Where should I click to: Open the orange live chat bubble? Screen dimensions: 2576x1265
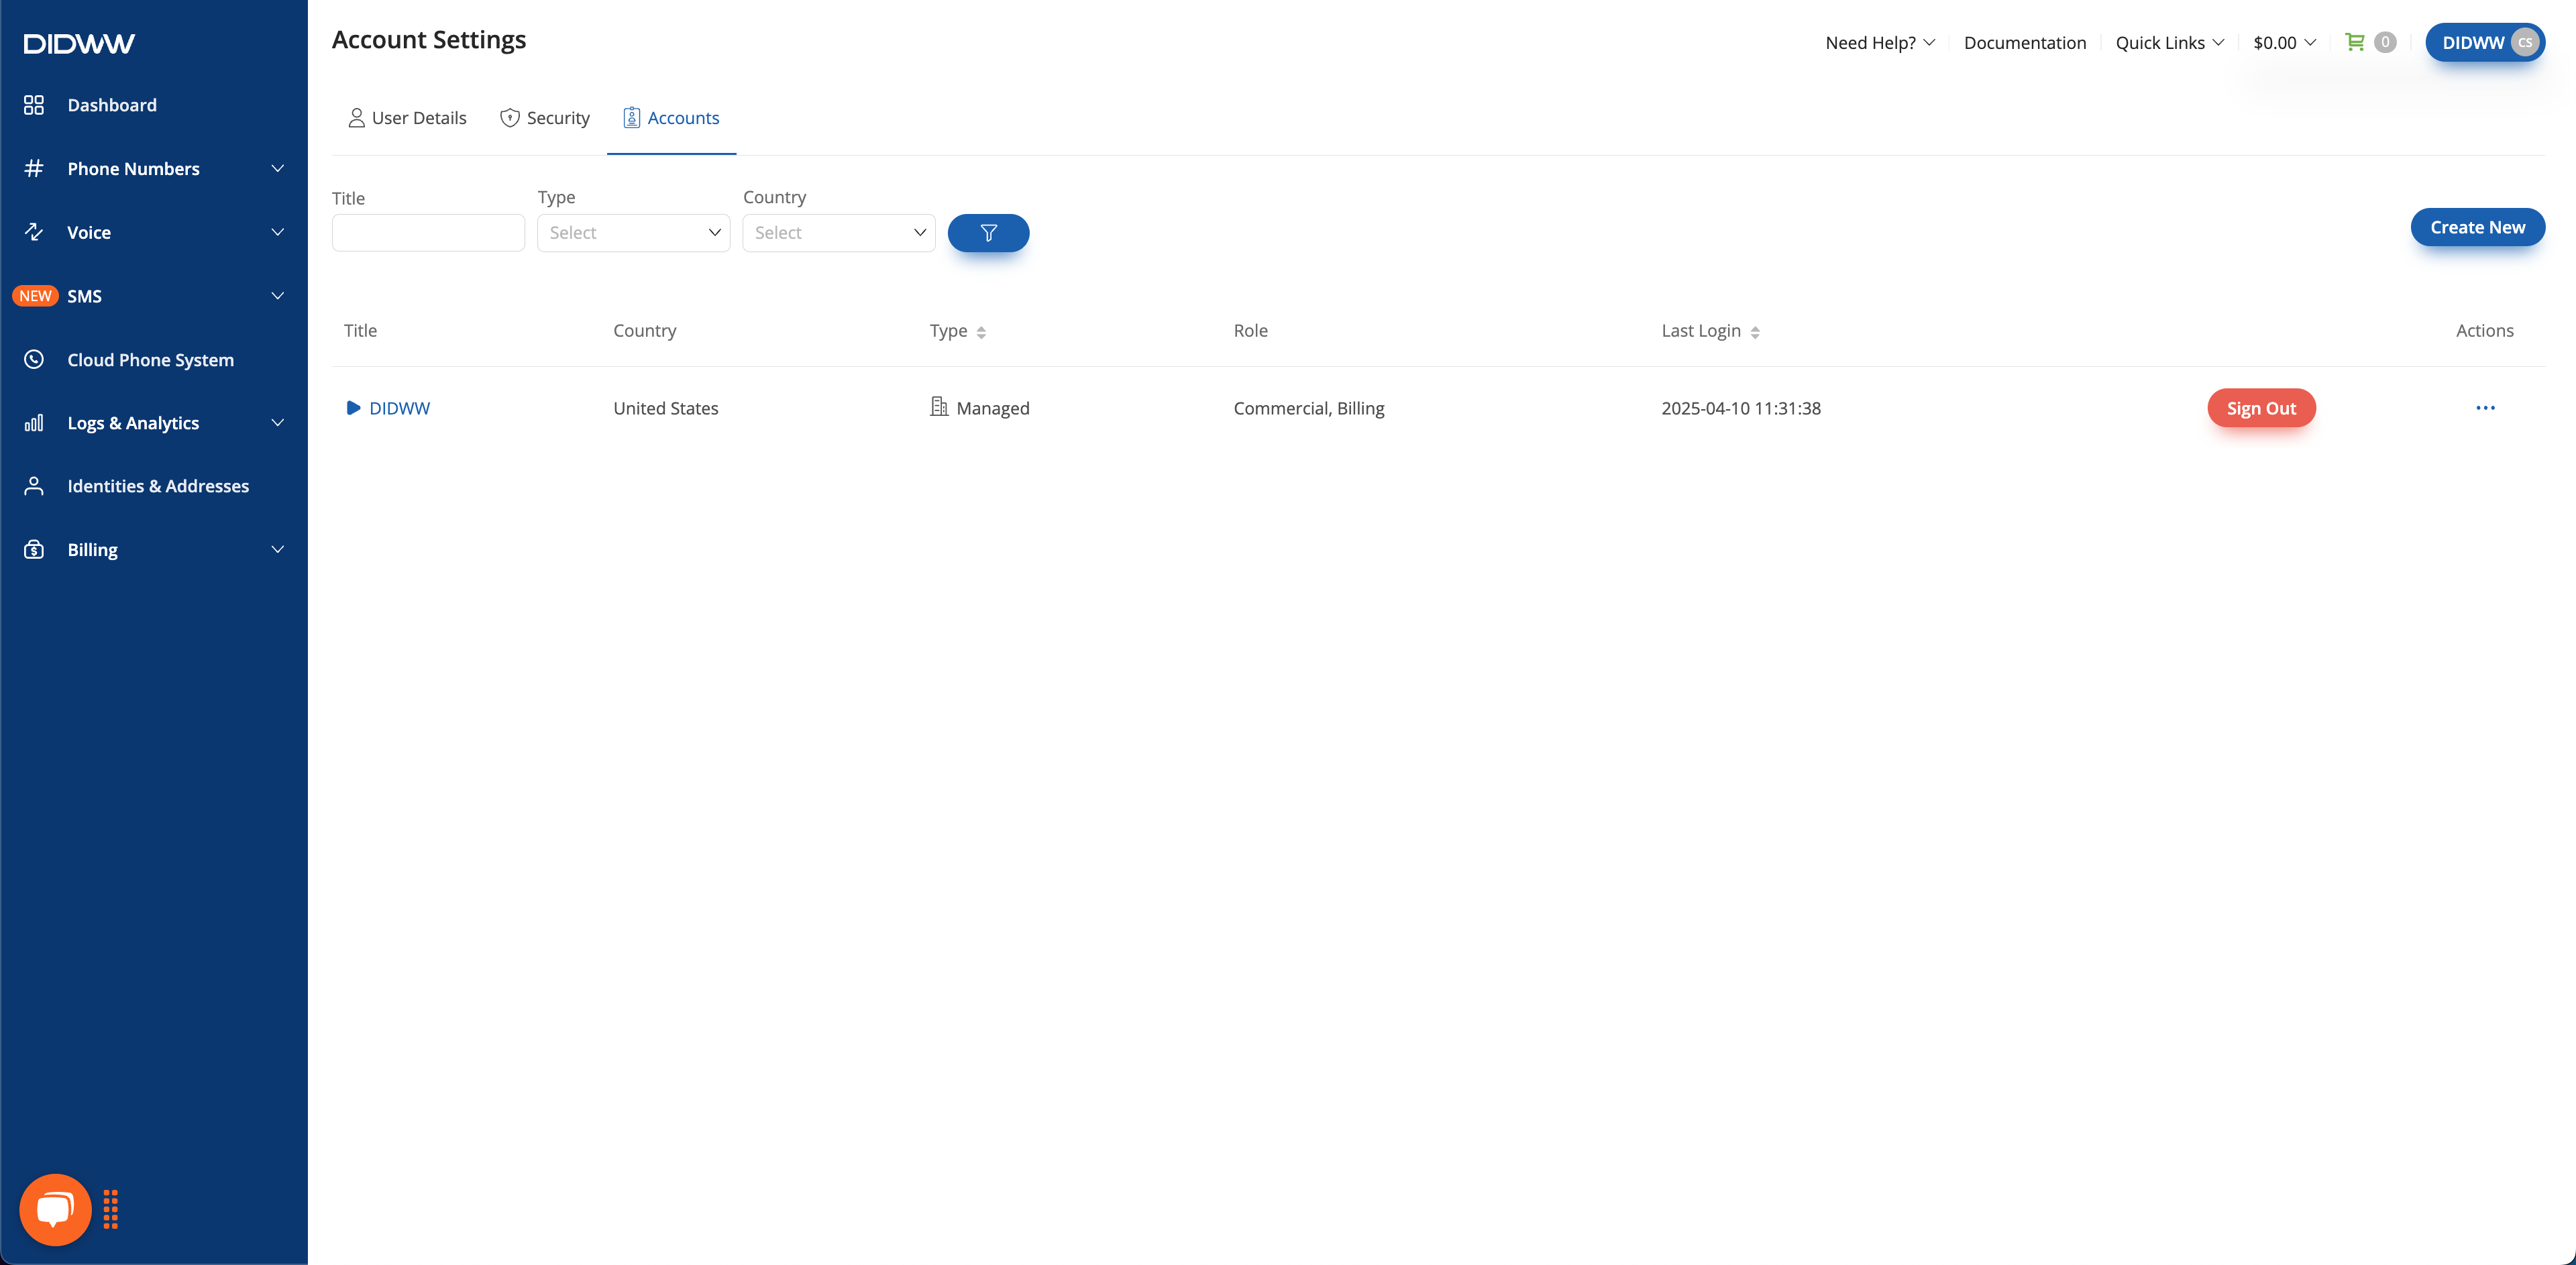point(55,1209)
